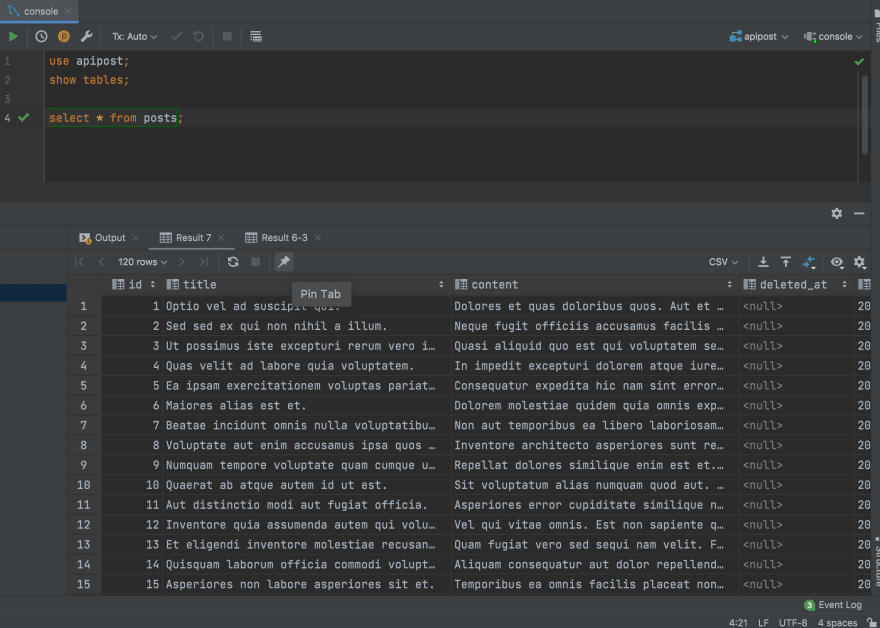Open the Tx: Auto transaction dropdown
Screen dimensions: 880x628
(134, 36)
